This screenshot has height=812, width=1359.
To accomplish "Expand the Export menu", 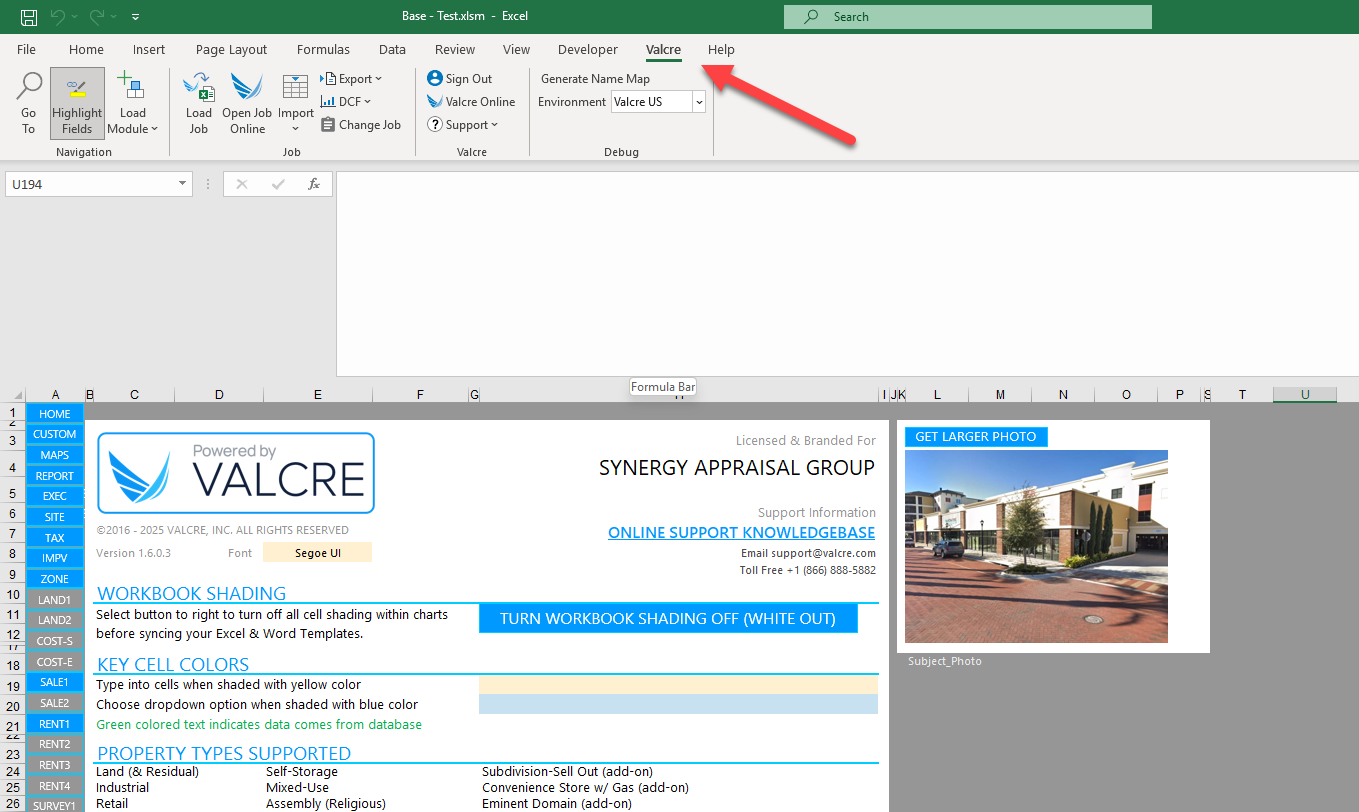I will coord(352,79).
